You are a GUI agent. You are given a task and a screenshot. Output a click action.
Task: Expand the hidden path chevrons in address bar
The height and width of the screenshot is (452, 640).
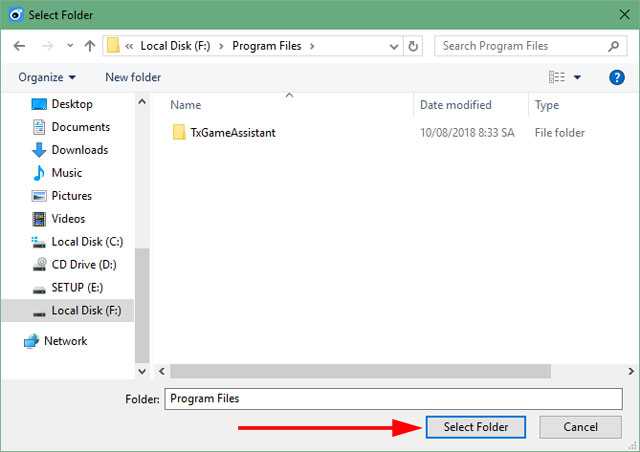coord(129,46)
